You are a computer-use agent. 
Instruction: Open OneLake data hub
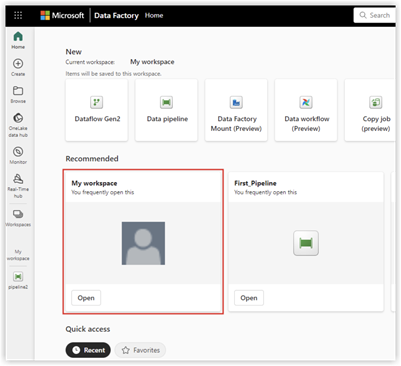(x=18, y=125)
